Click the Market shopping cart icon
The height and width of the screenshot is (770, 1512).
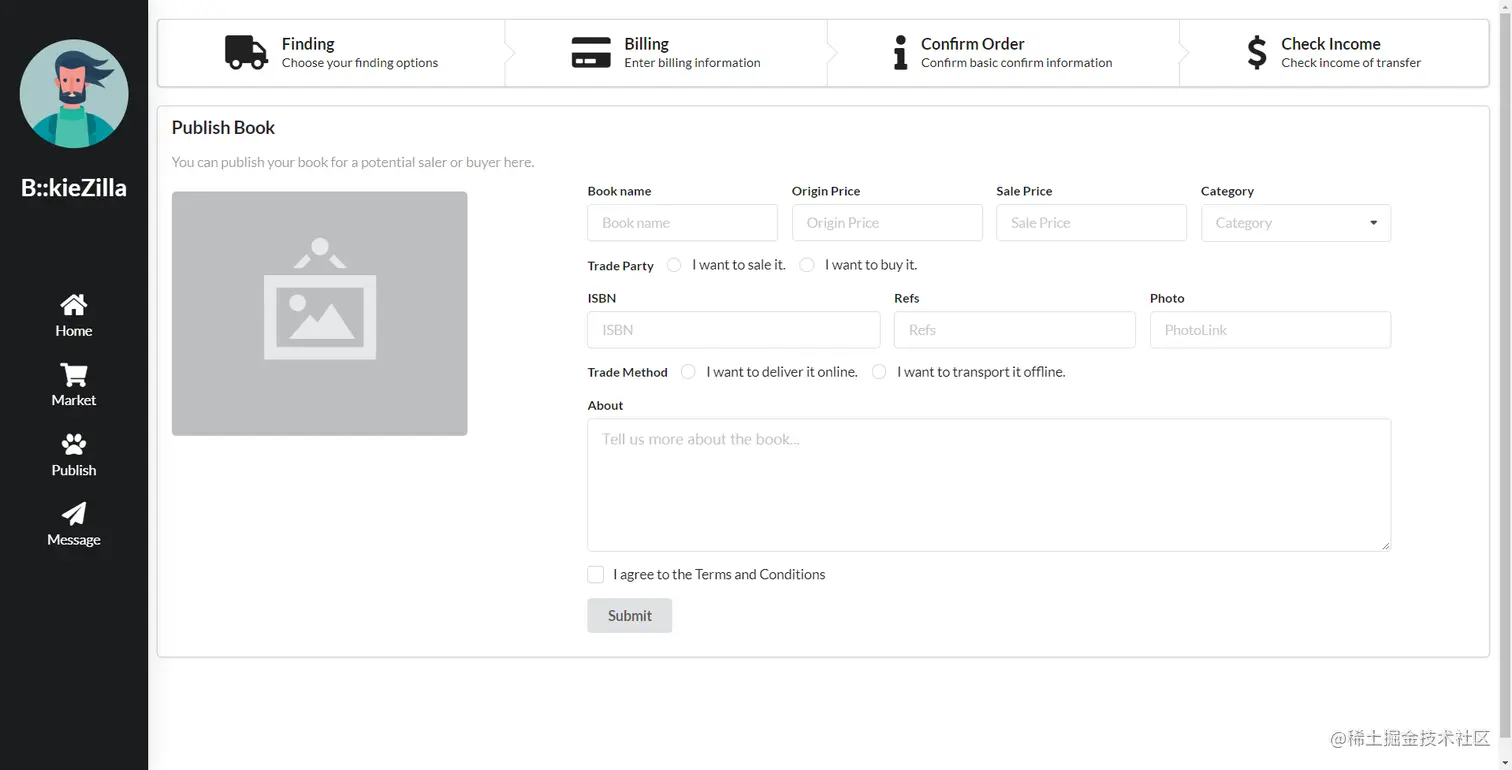point(74,374)
